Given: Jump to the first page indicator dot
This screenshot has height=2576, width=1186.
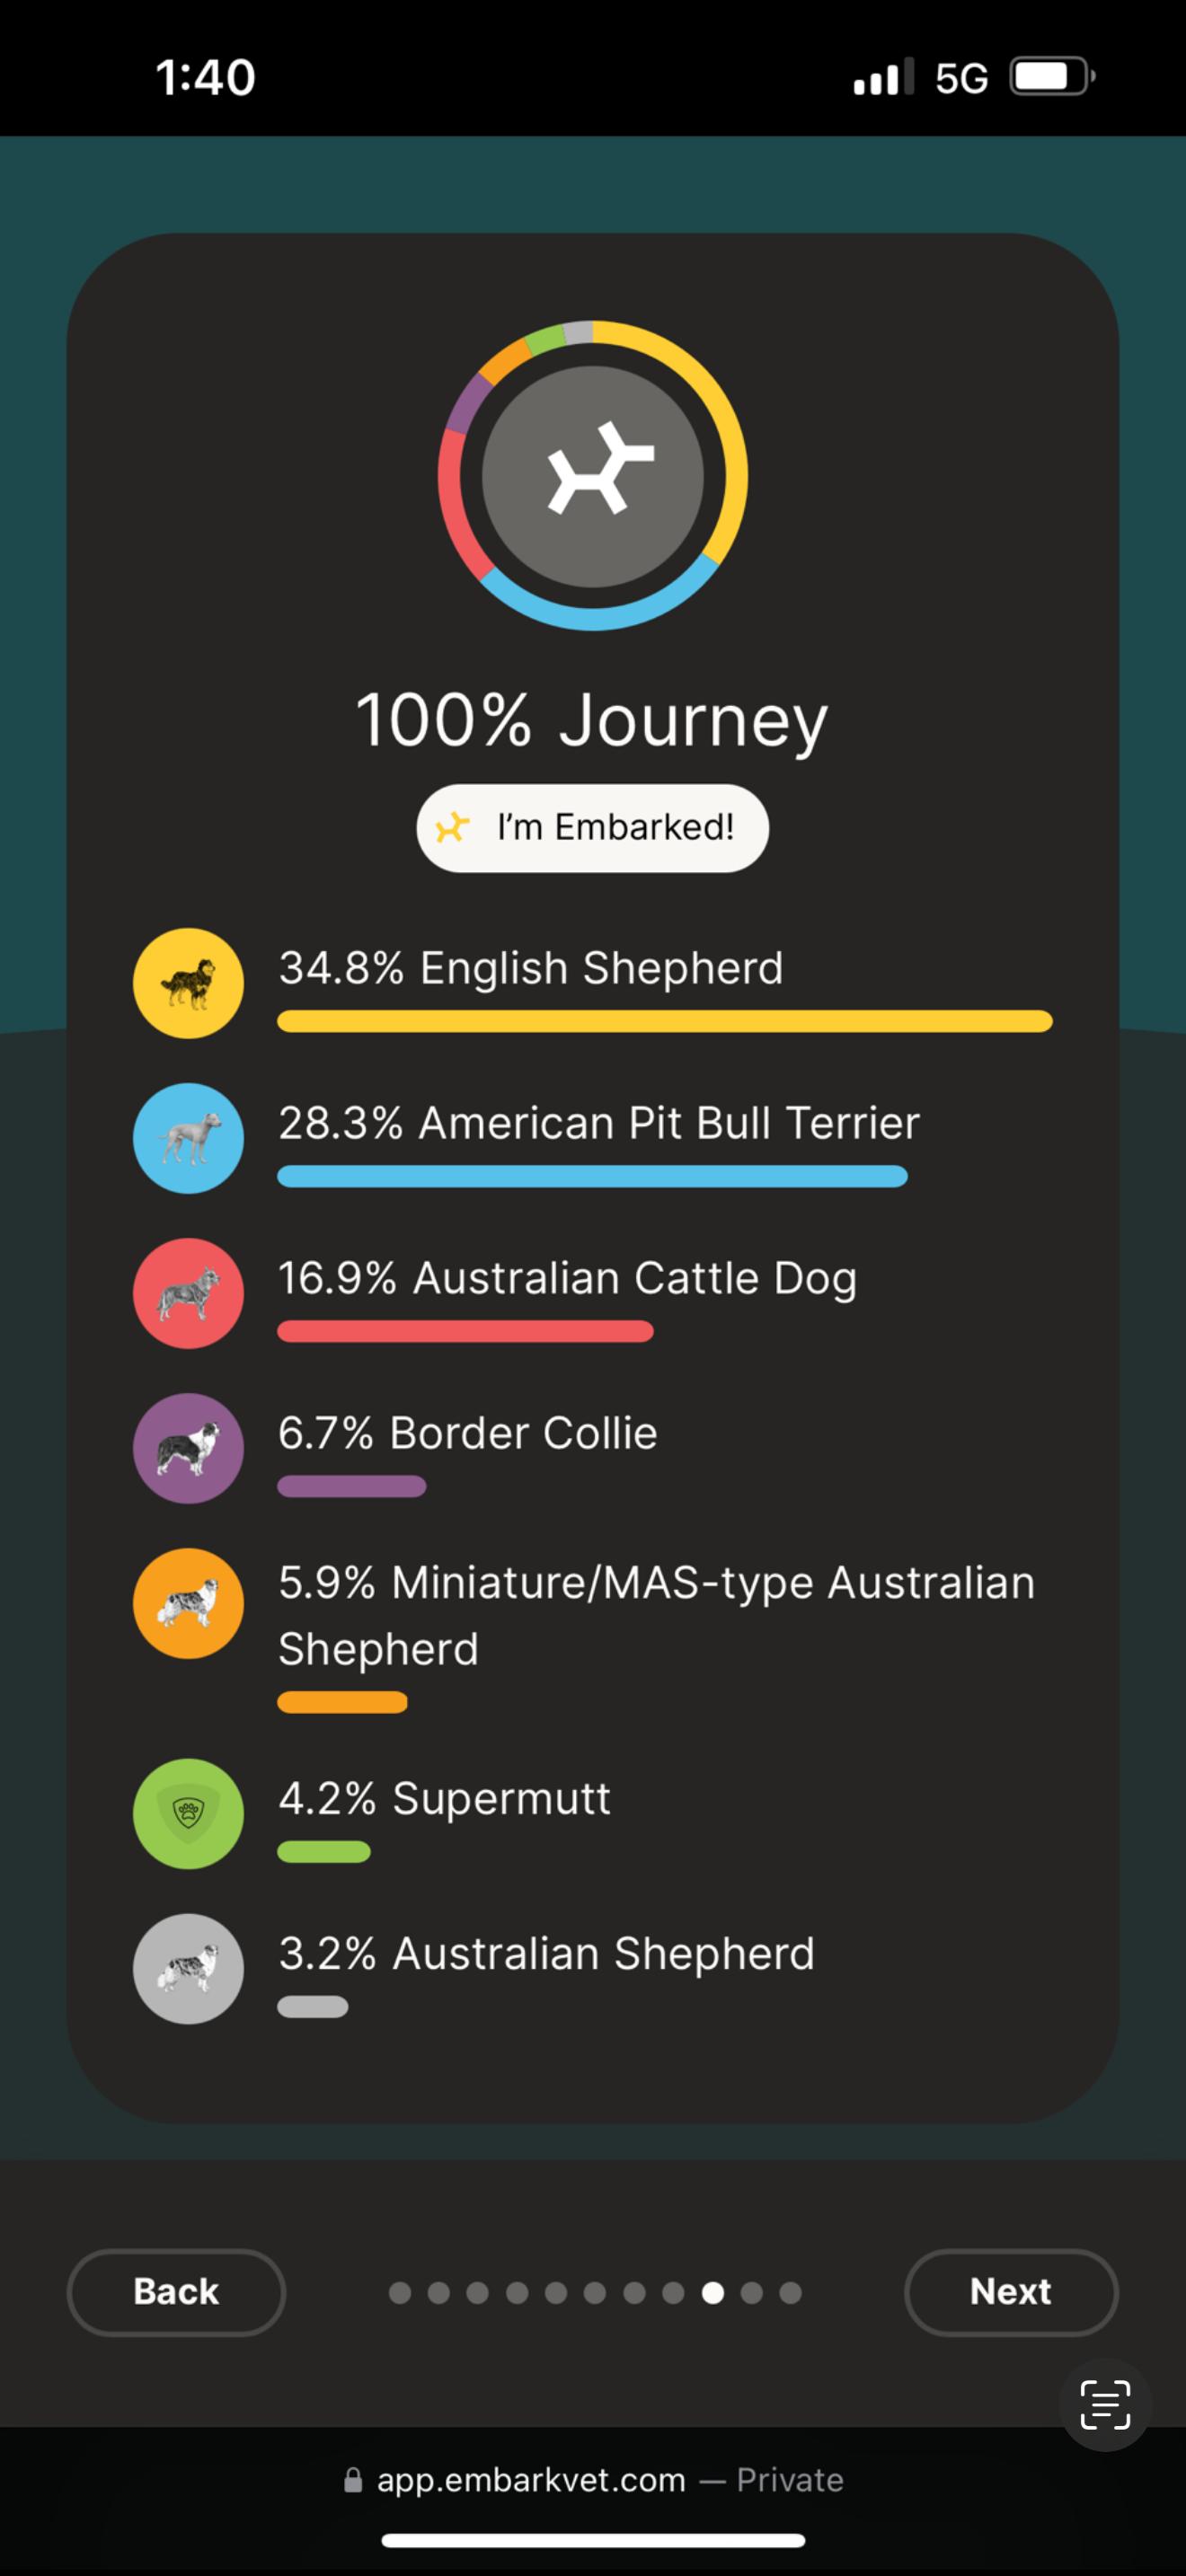Looking at the screenshot, I should pos(400,2292).
